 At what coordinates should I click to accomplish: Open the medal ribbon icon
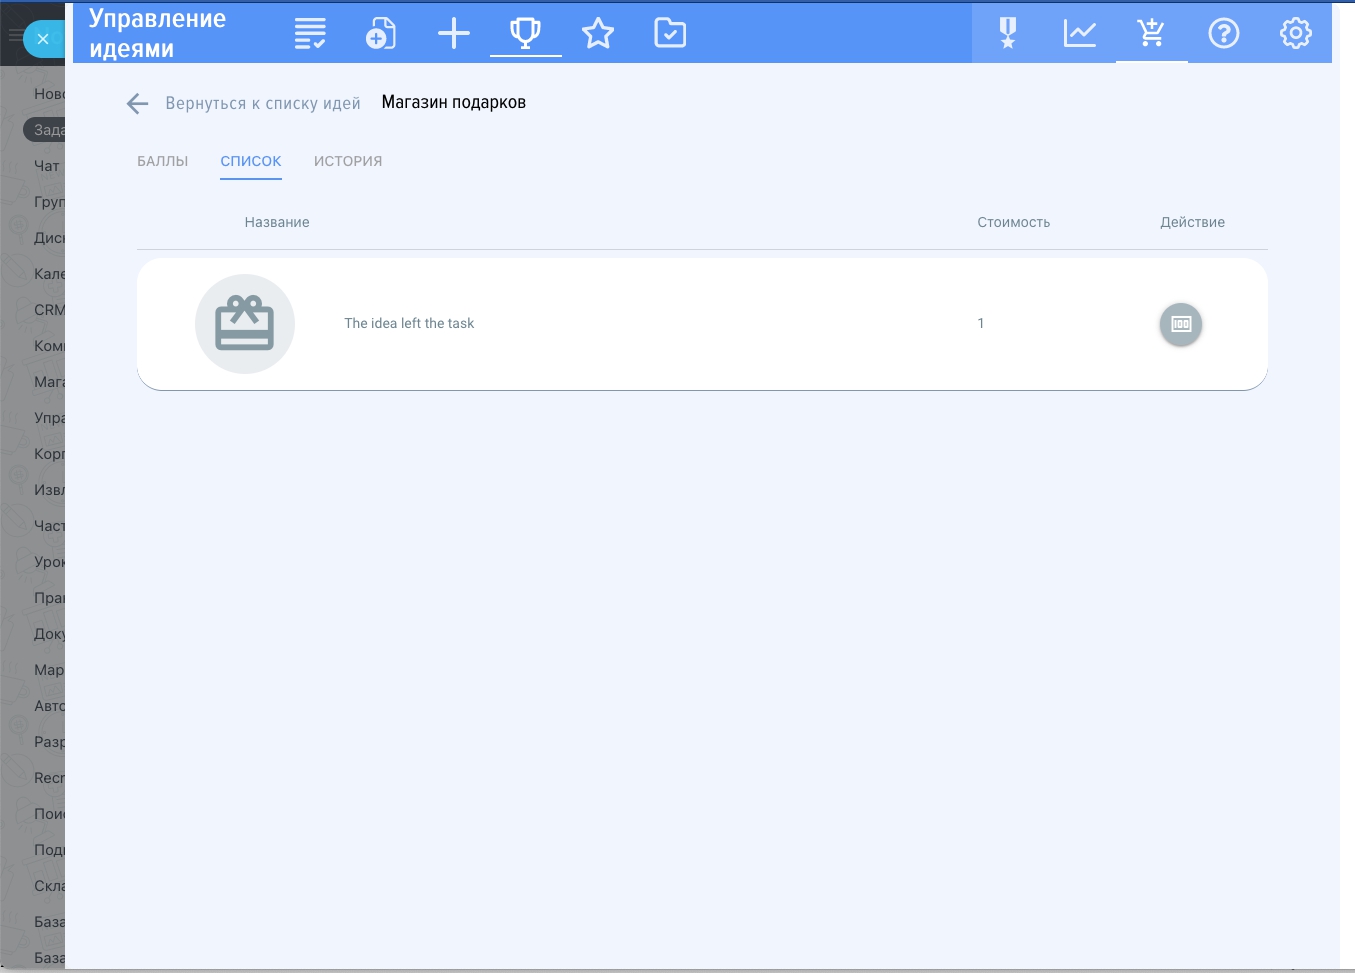click(x=1008, y=34)
